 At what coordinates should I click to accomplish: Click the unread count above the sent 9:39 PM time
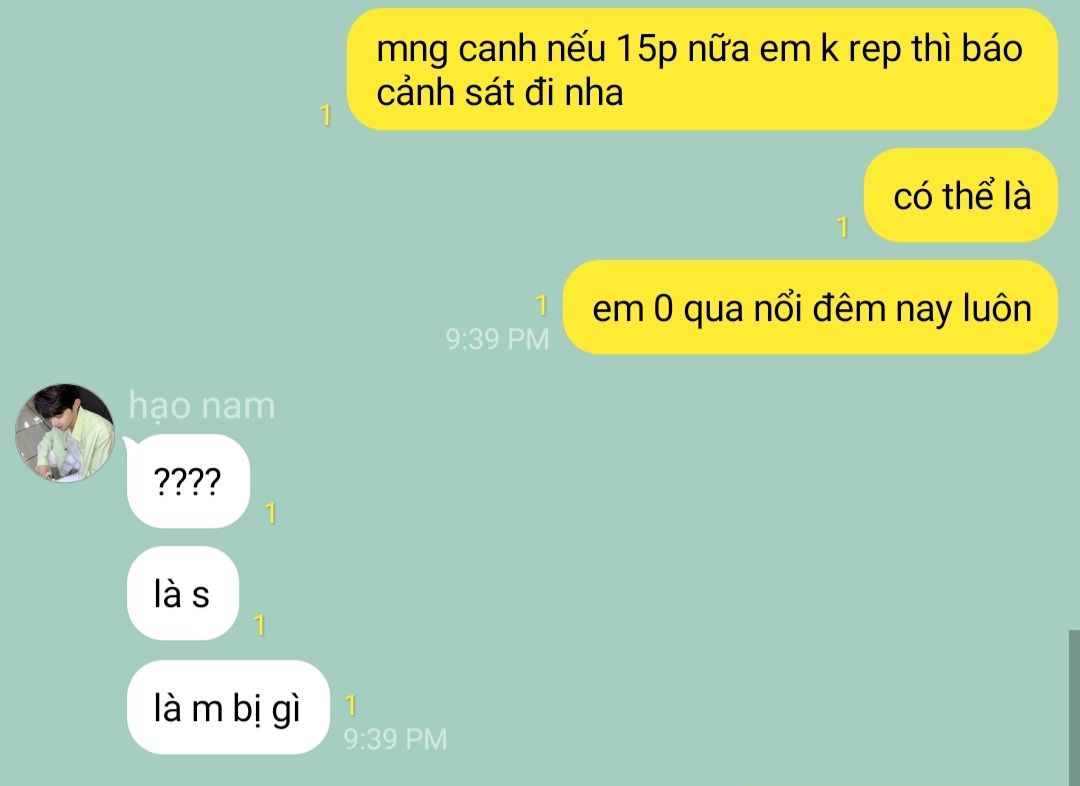point(542,306)
